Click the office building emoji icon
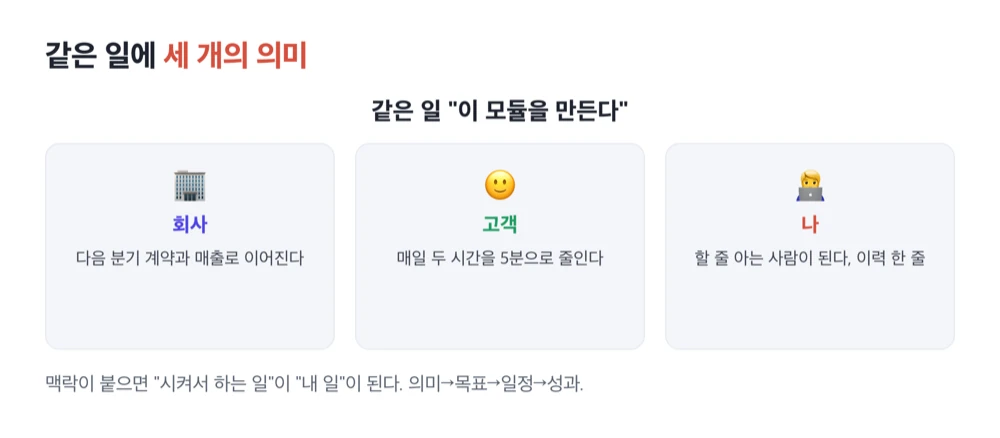This screenshot has width=1000, height=438. 189,186
